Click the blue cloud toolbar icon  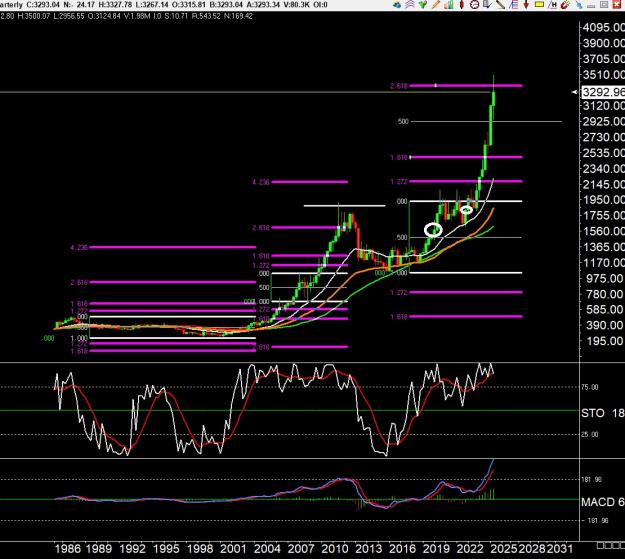point(397,5)
